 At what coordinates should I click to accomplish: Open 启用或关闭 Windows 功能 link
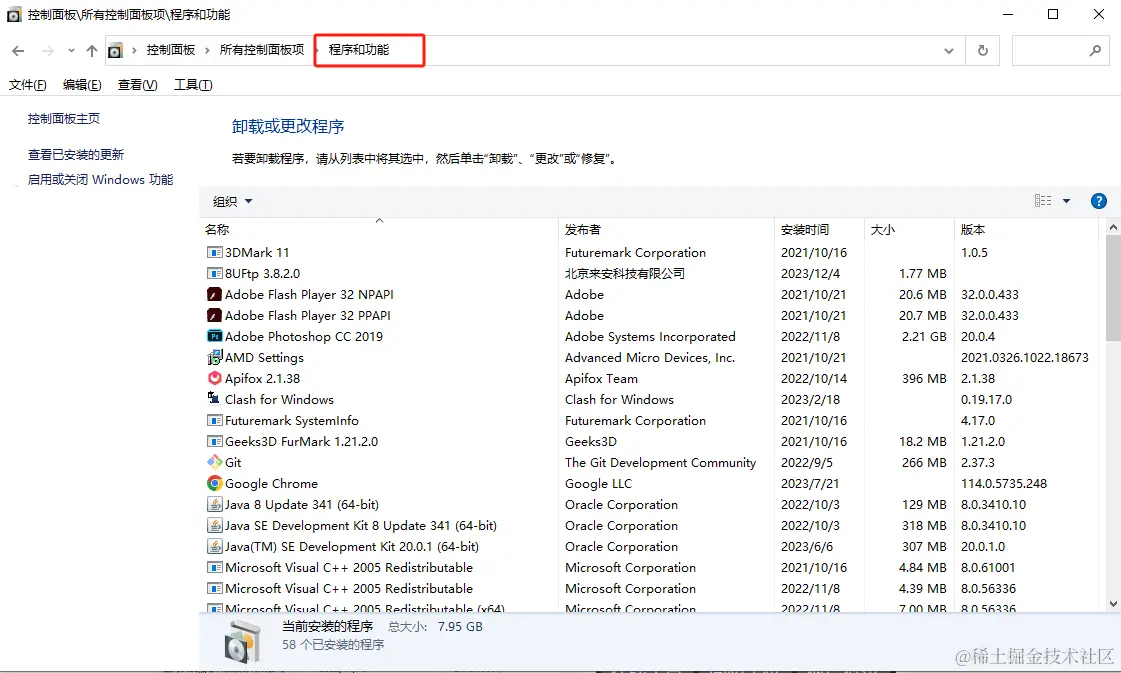click(x=100, y=180)
